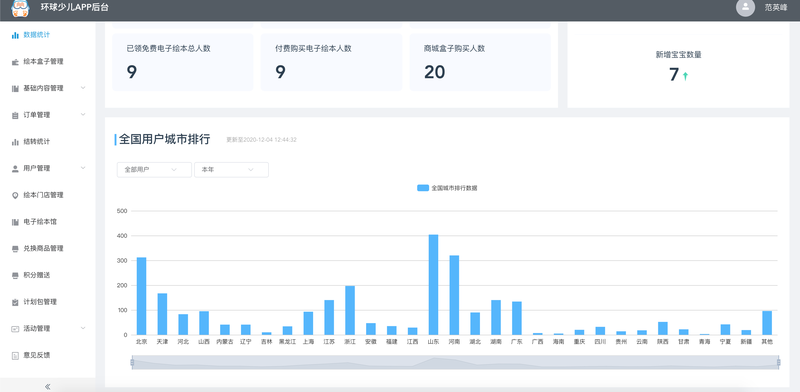Click the 上海 axis label
This screenshot has height=392, width=800.
tap(308, 342)
